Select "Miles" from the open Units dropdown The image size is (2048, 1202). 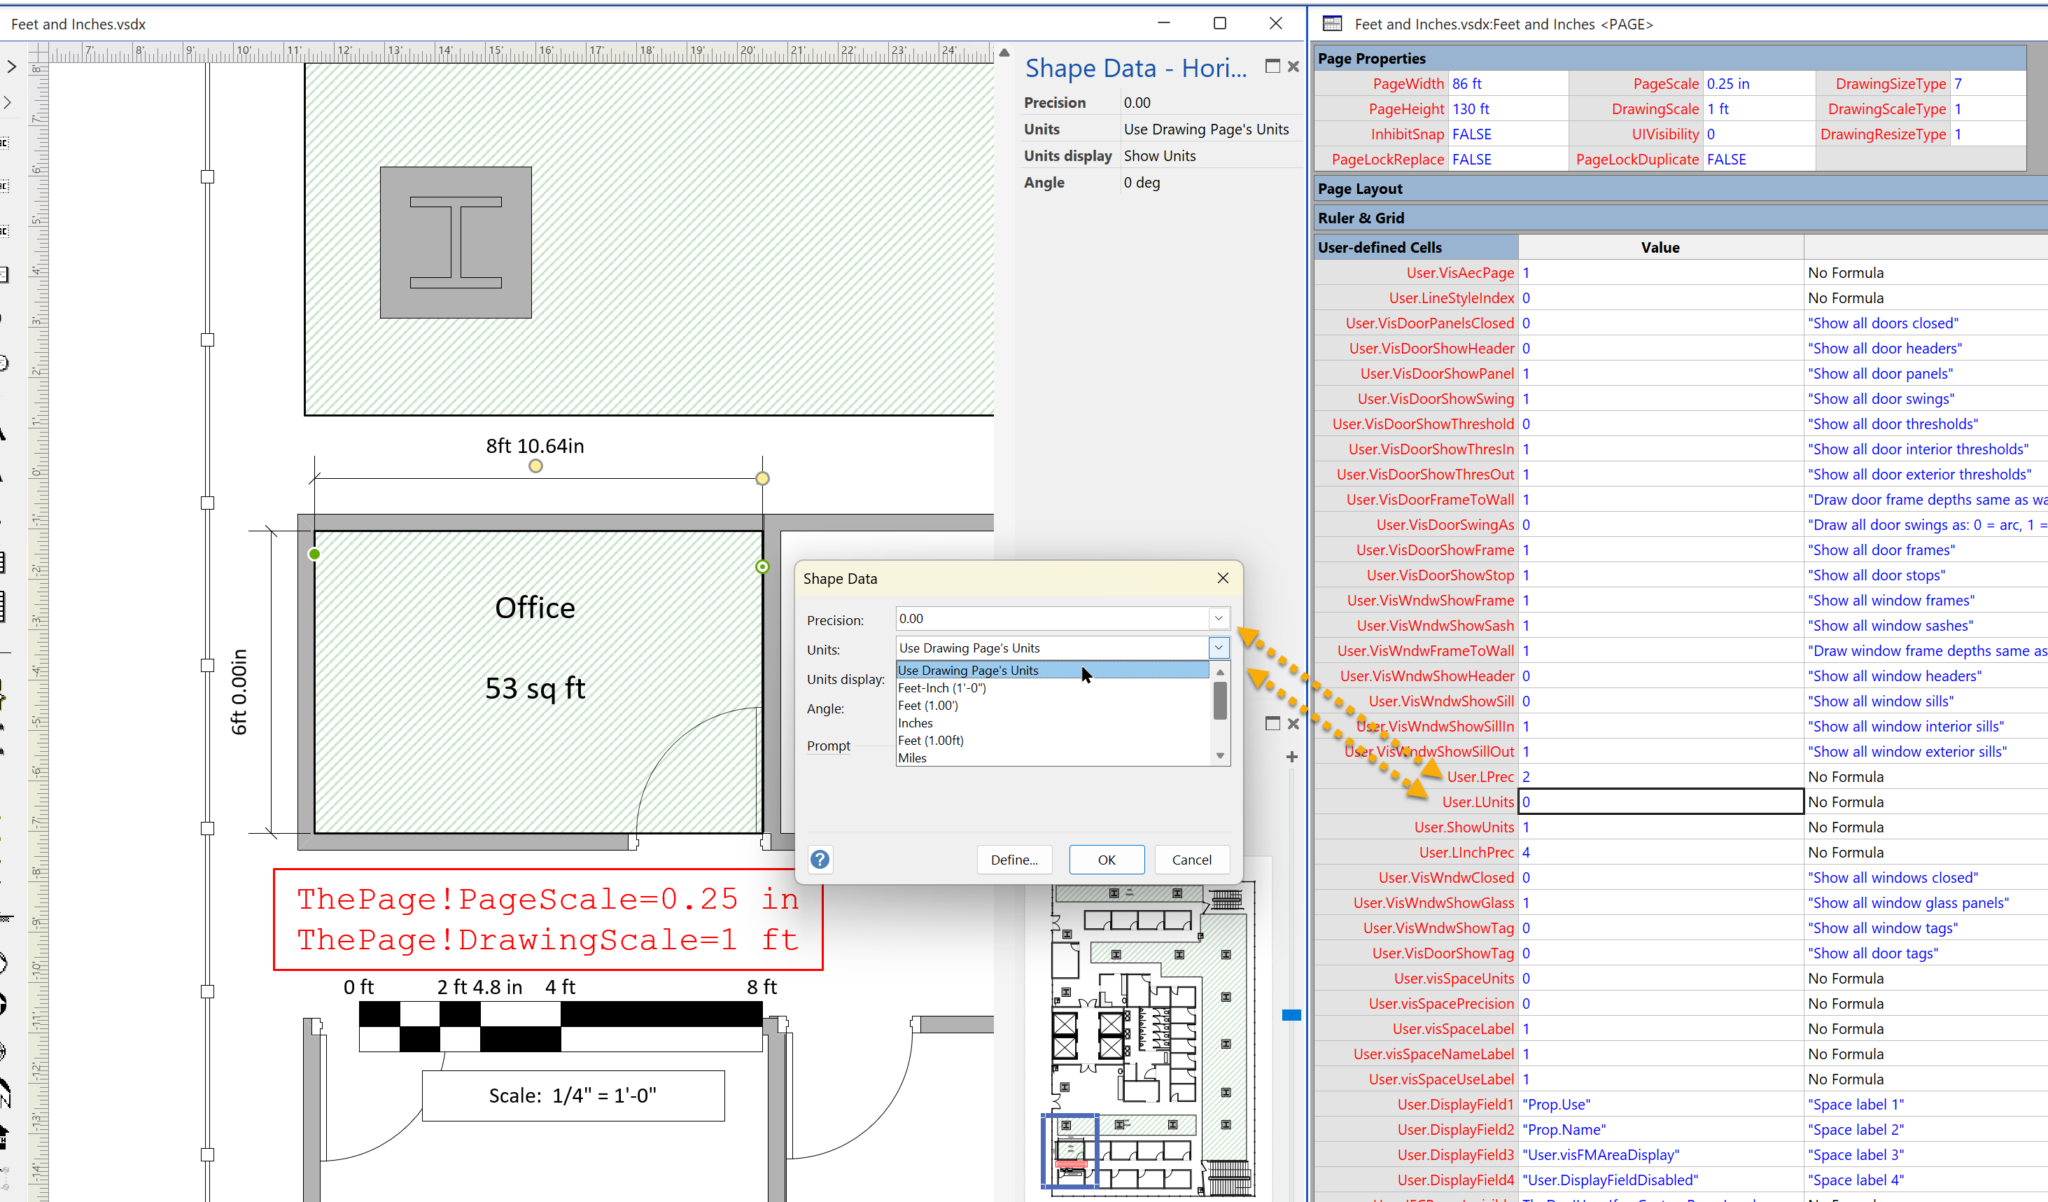[912, 757]
